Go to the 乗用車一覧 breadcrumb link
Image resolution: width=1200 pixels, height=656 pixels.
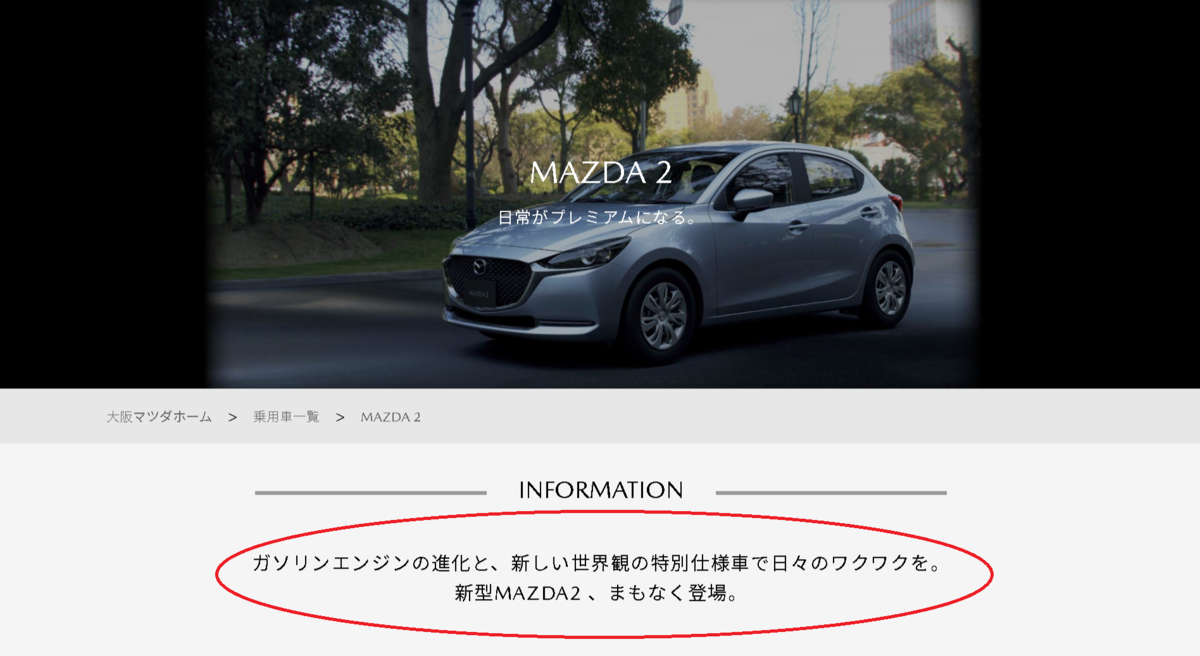click(x=286, y=417)
